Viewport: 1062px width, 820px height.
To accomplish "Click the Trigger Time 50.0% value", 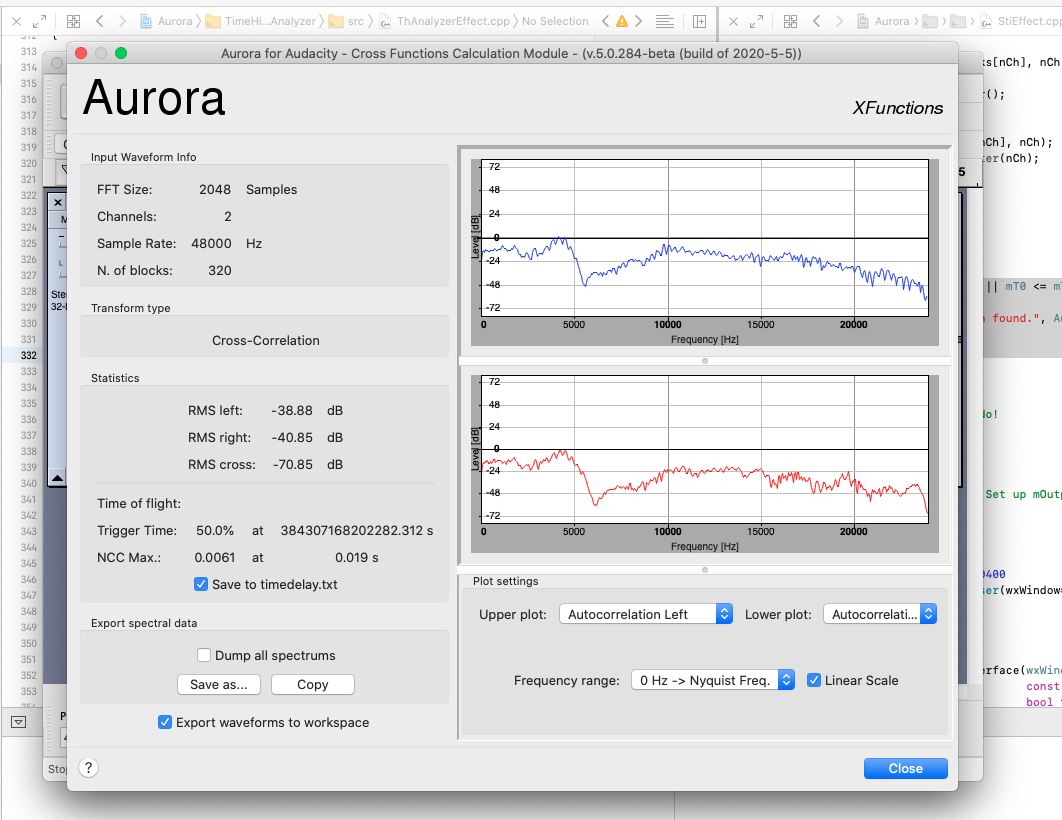I will tap(215, 530).
